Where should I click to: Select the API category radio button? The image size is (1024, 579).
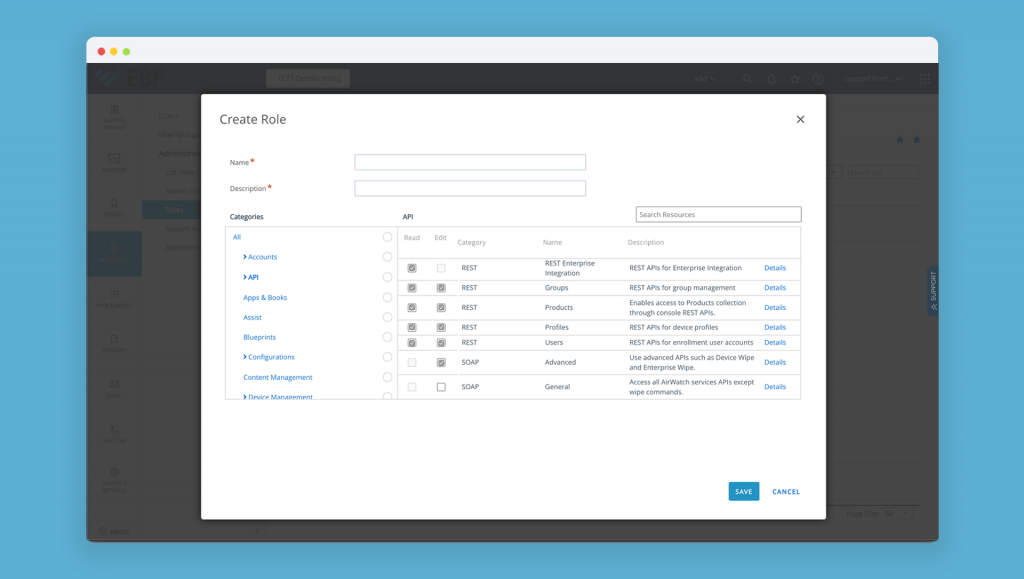(x=387, y=277)
